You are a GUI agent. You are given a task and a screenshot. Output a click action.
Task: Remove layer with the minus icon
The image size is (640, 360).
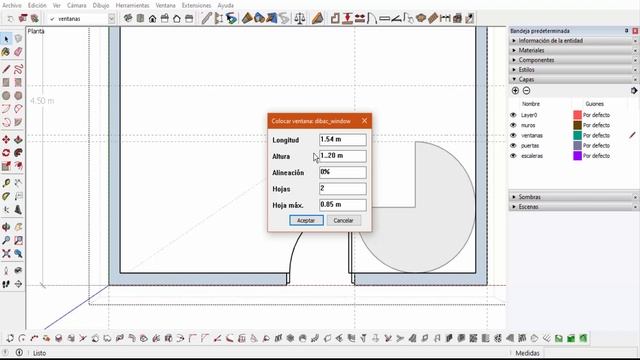(527, 91)
